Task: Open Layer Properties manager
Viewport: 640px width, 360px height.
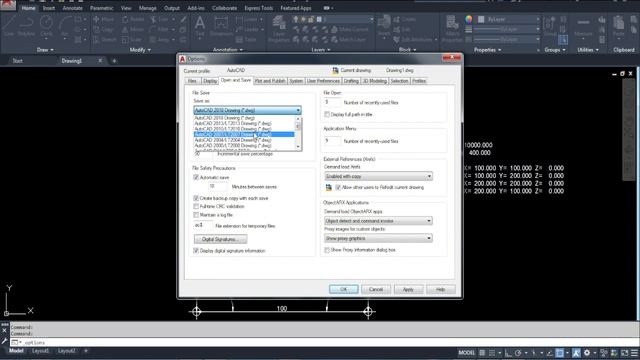Action: (x=279, y=29)
